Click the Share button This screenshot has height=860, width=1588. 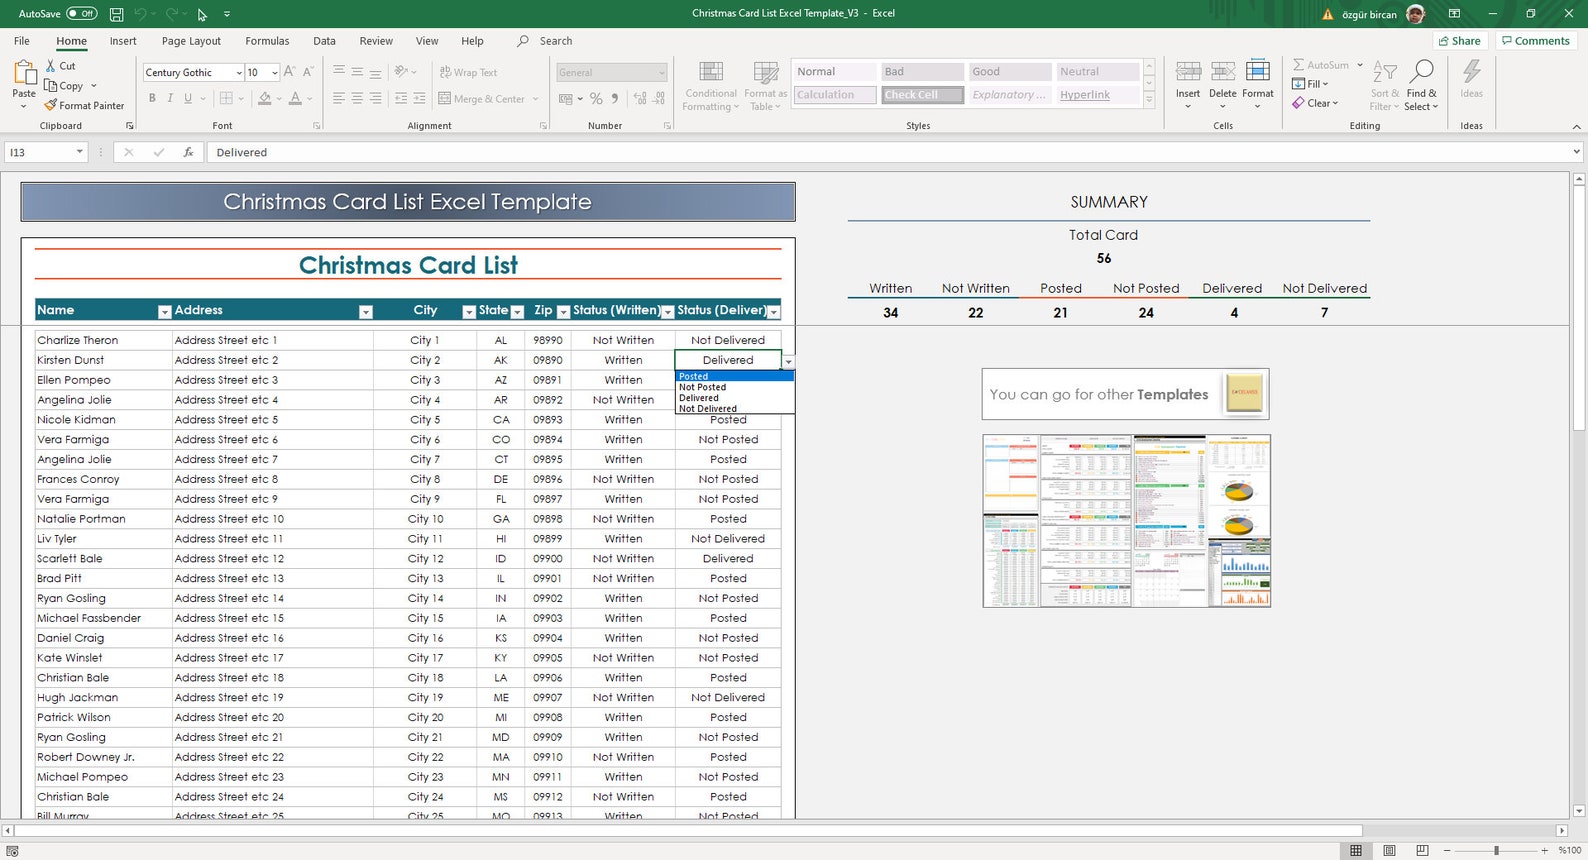(x=1459, y=41)
